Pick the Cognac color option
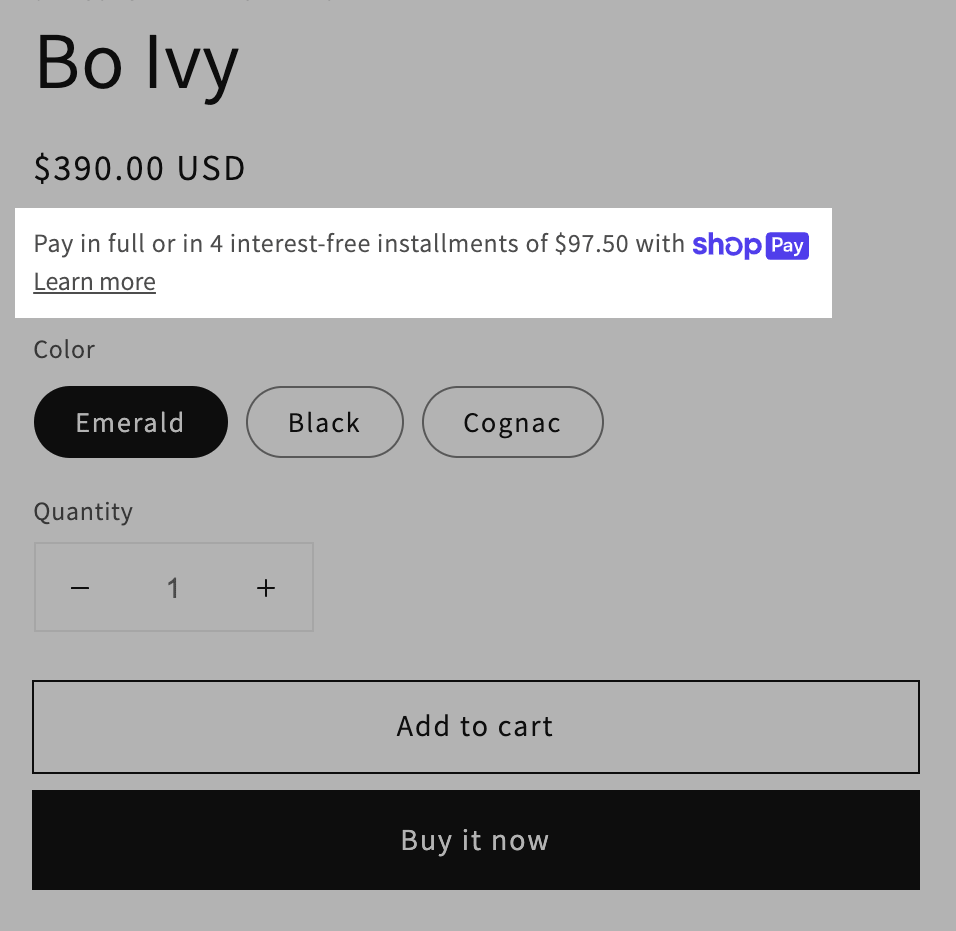The image size is (956, 931). coord(512,422)
